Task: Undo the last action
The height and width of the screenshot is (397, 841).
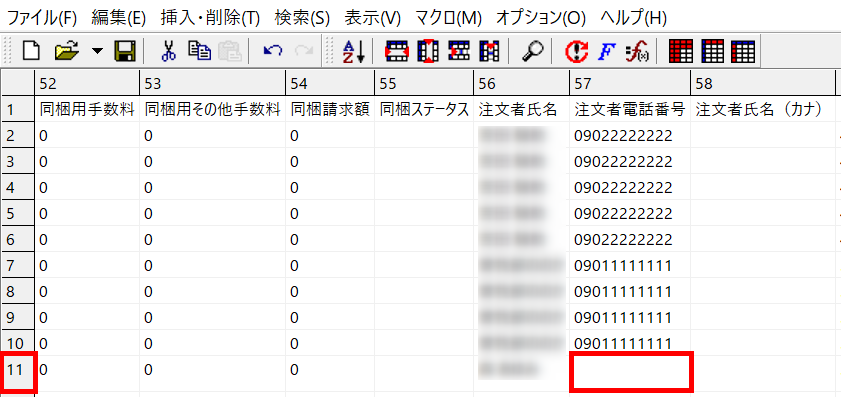Action: pos(272,51)
